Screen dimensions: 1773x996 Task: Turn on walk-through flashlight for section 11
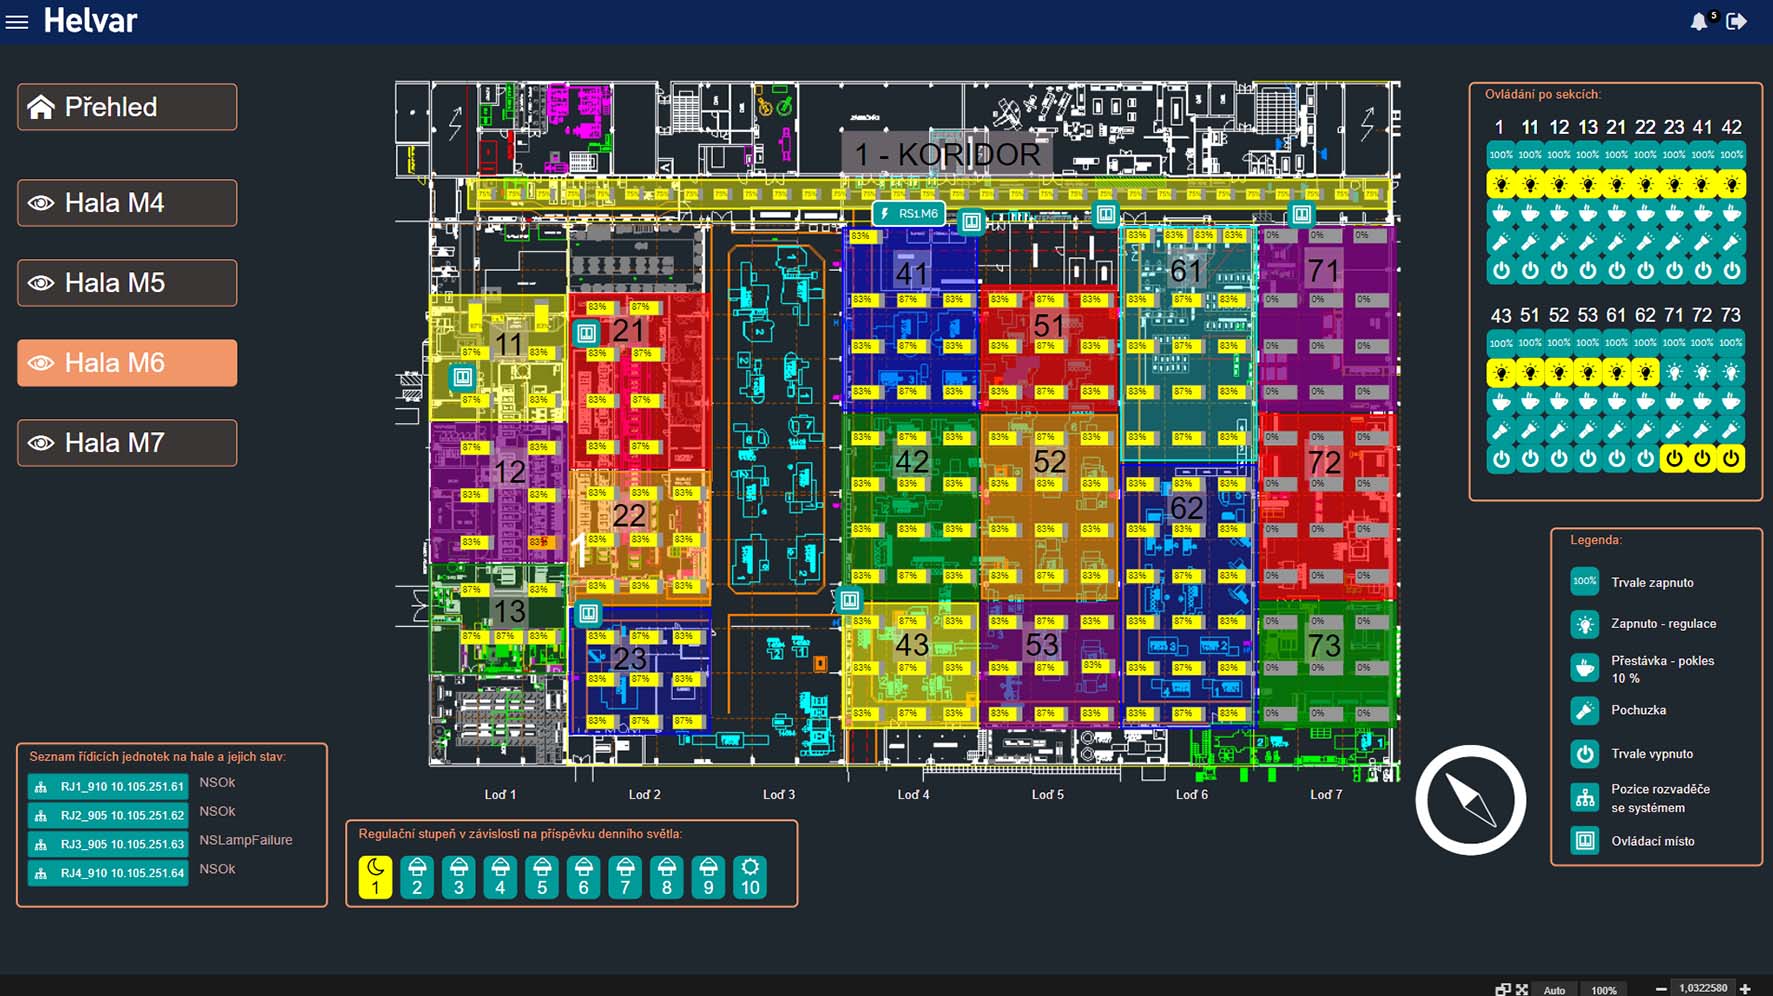coord(1529,242)
